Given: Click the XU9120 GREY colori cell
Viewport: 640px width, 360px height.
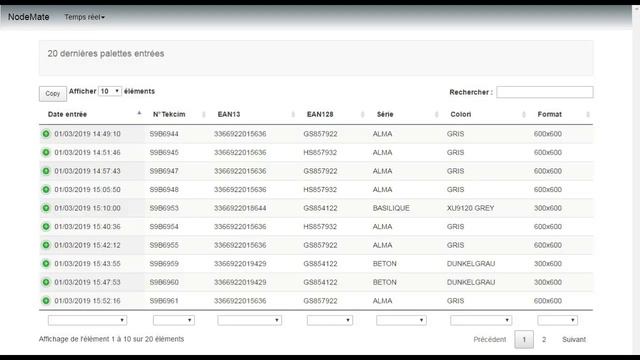Looking at the screenshot, I should click(x=471, y=208).
